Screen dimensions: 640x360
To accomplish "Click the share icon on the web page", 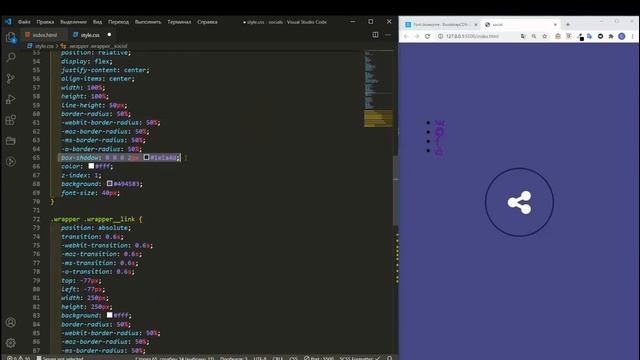I will pos(519,202).
